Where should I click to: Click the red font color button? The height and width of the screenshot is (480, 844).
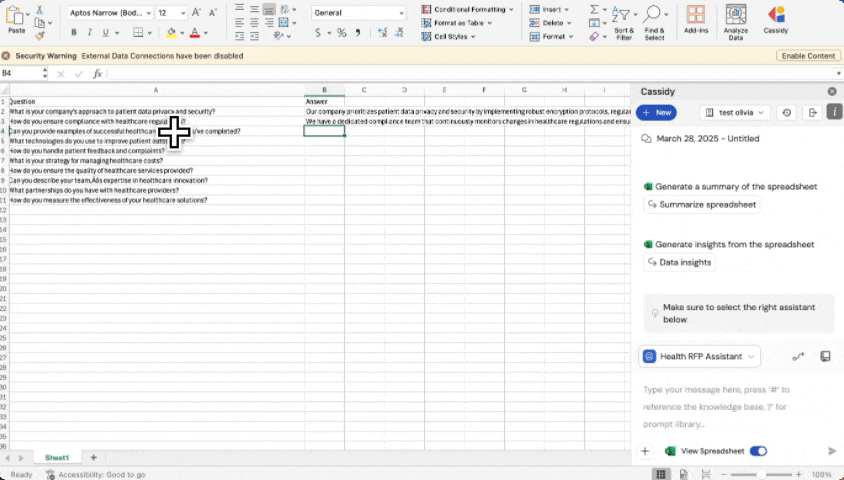(x=195, y=33)
